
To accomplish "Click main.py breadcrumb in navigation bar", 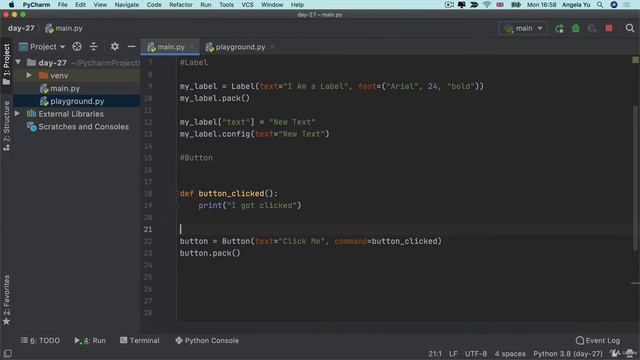I will pos(64,28).
